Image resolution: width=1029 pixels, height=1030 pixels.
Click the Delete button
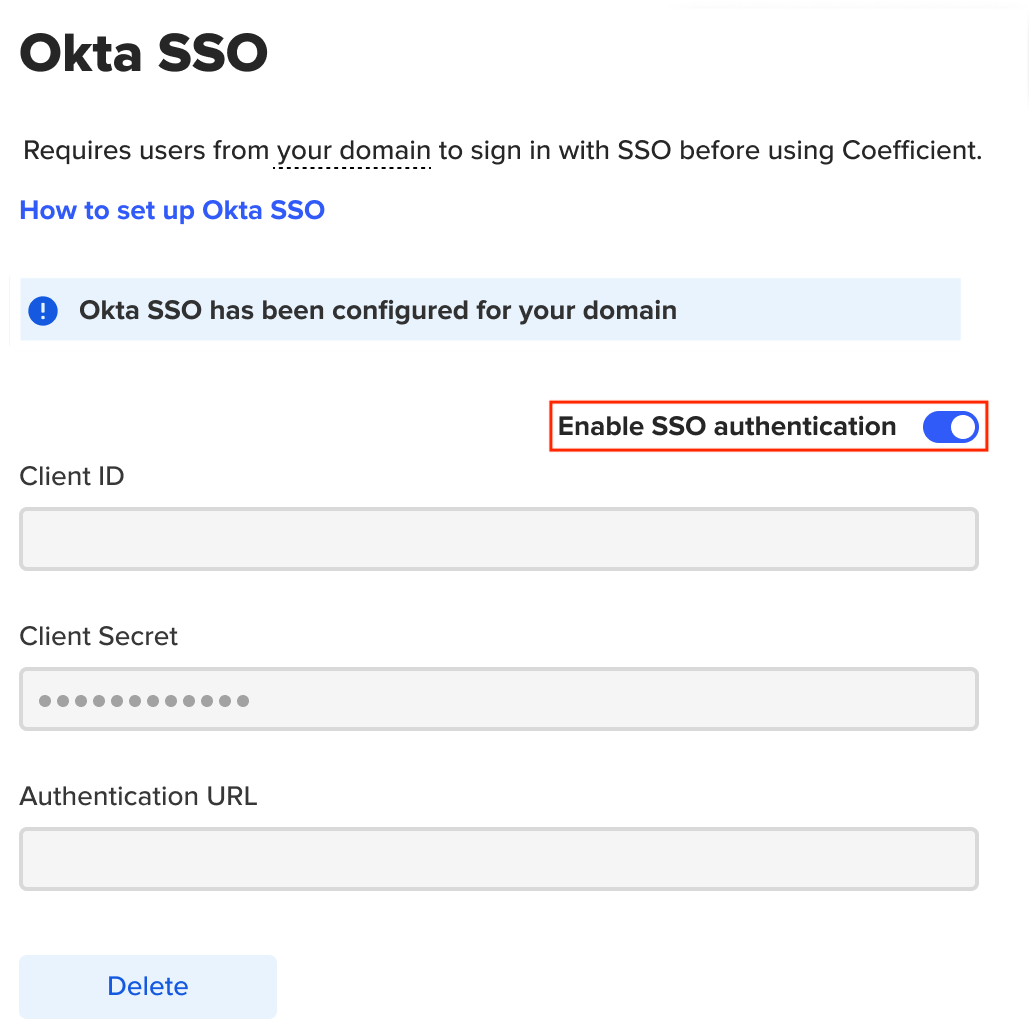tap(148, 986)
